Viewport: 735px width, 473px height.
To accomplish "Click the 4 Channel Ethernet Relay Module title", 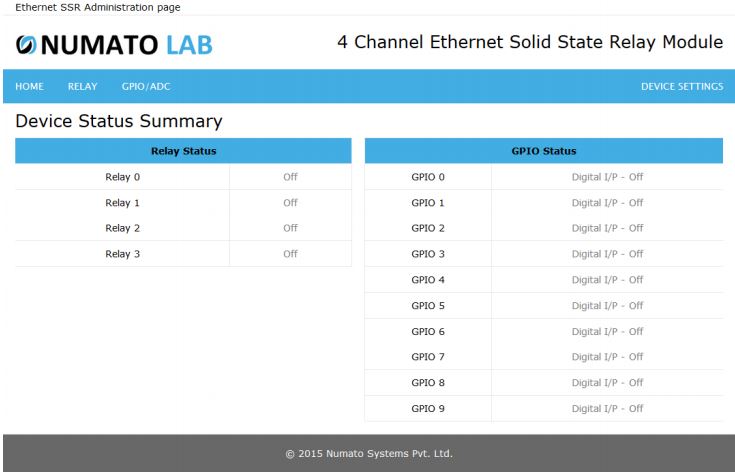I will coord(530,42).
